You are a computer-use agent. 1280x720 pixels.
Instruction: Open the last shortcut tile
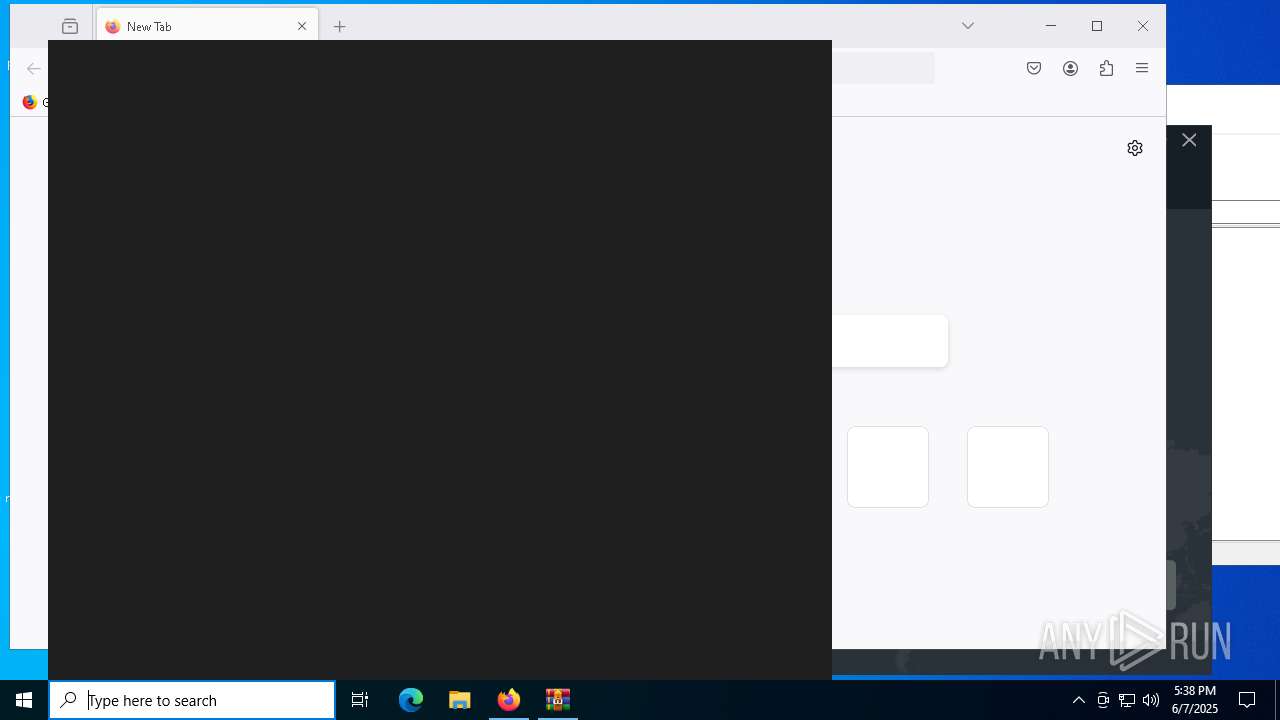[1008, 467]
